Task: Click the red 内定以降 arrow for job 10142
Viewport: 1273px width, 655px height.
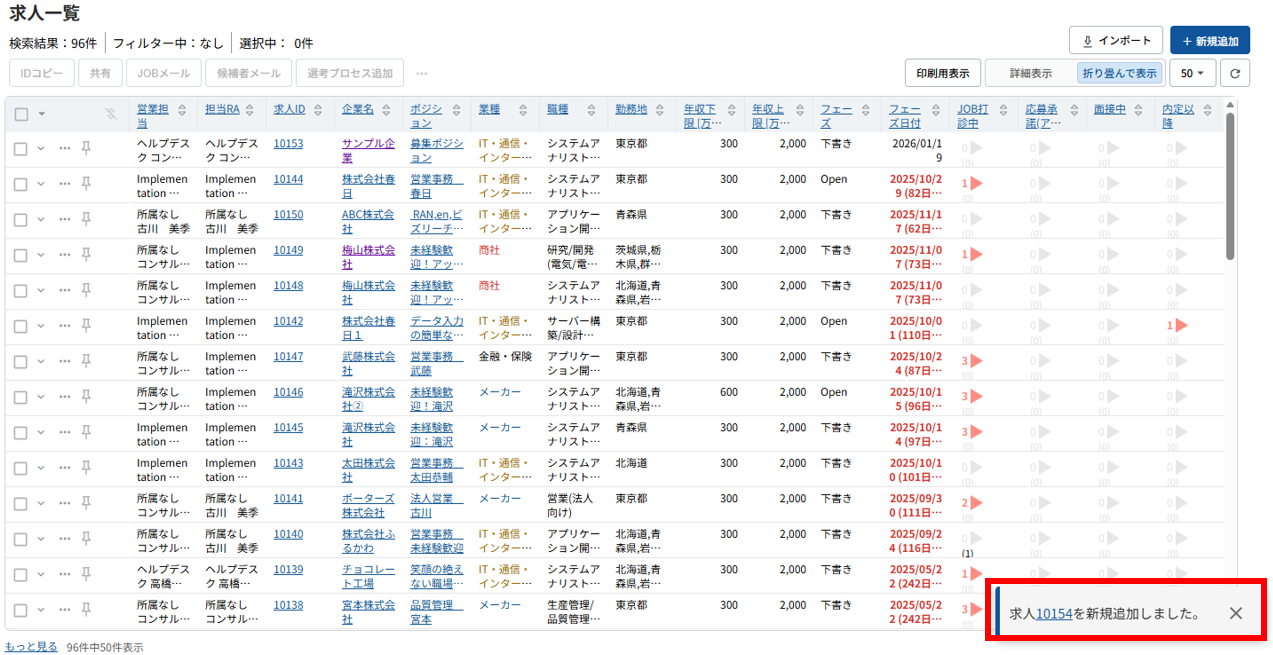Action: 1180,326
